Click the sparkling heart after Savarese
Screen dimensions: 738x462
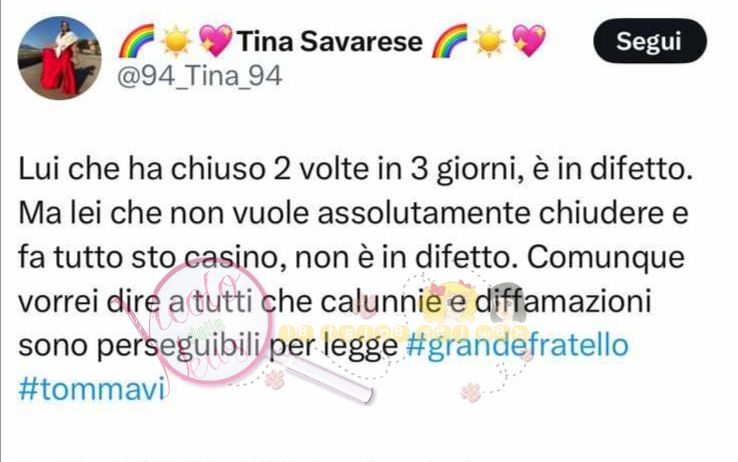point(529,41)
